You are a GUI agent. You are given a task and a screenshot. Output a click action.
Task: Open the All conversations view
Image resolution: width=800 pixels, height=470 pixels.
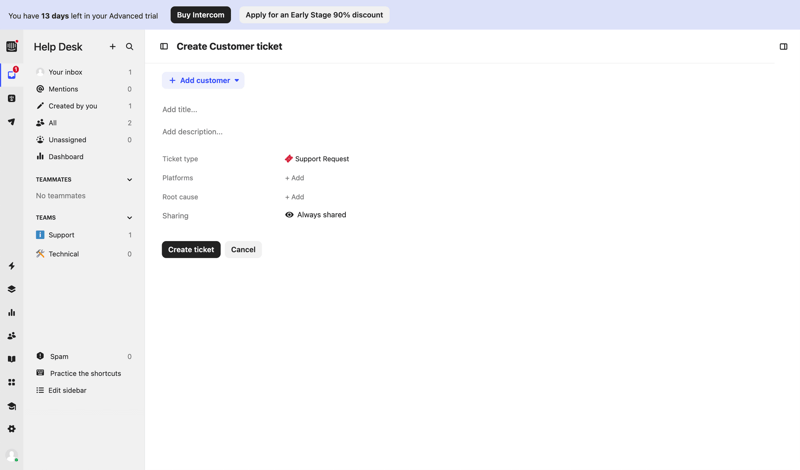[x=84, y=122]
